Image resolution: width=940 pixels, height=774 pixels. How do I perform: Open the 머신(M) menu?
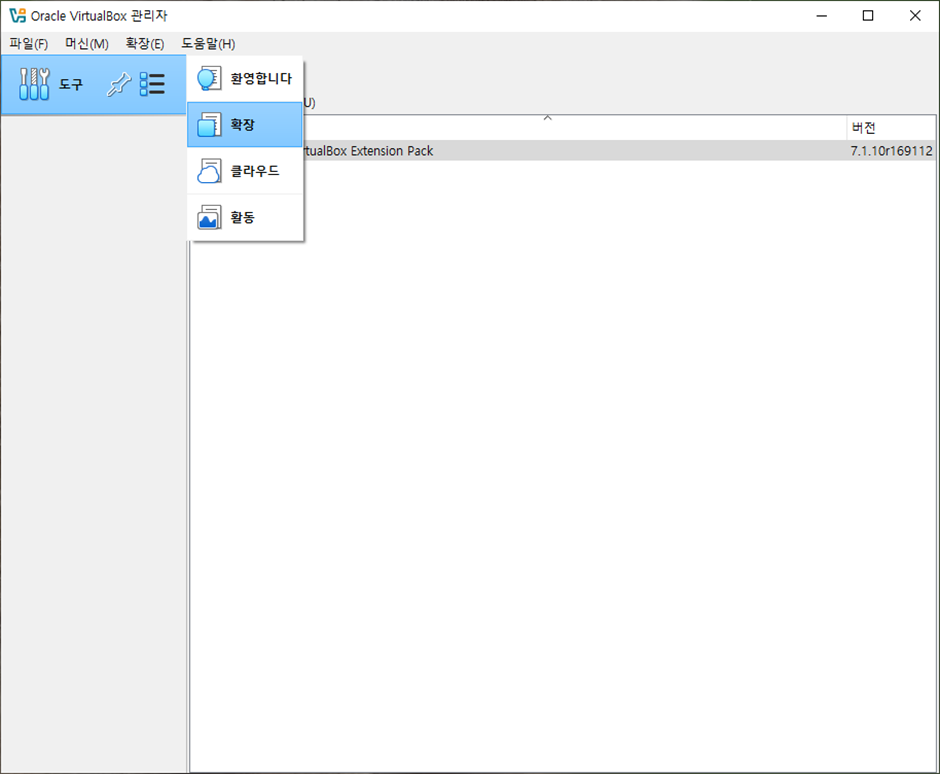point(87,44)
